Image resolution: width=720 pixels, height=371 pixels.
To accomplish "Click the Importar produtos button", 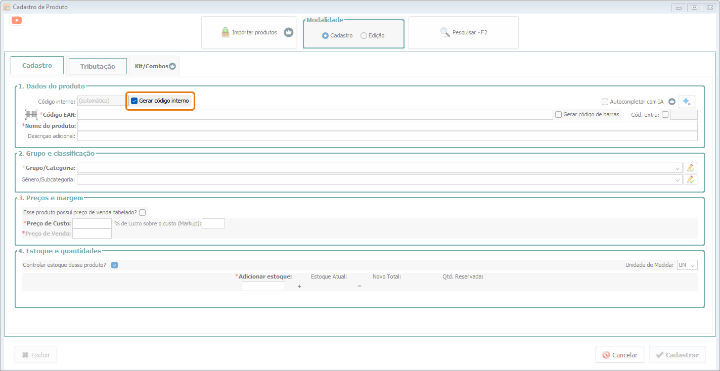I will (x=250, y=33).
